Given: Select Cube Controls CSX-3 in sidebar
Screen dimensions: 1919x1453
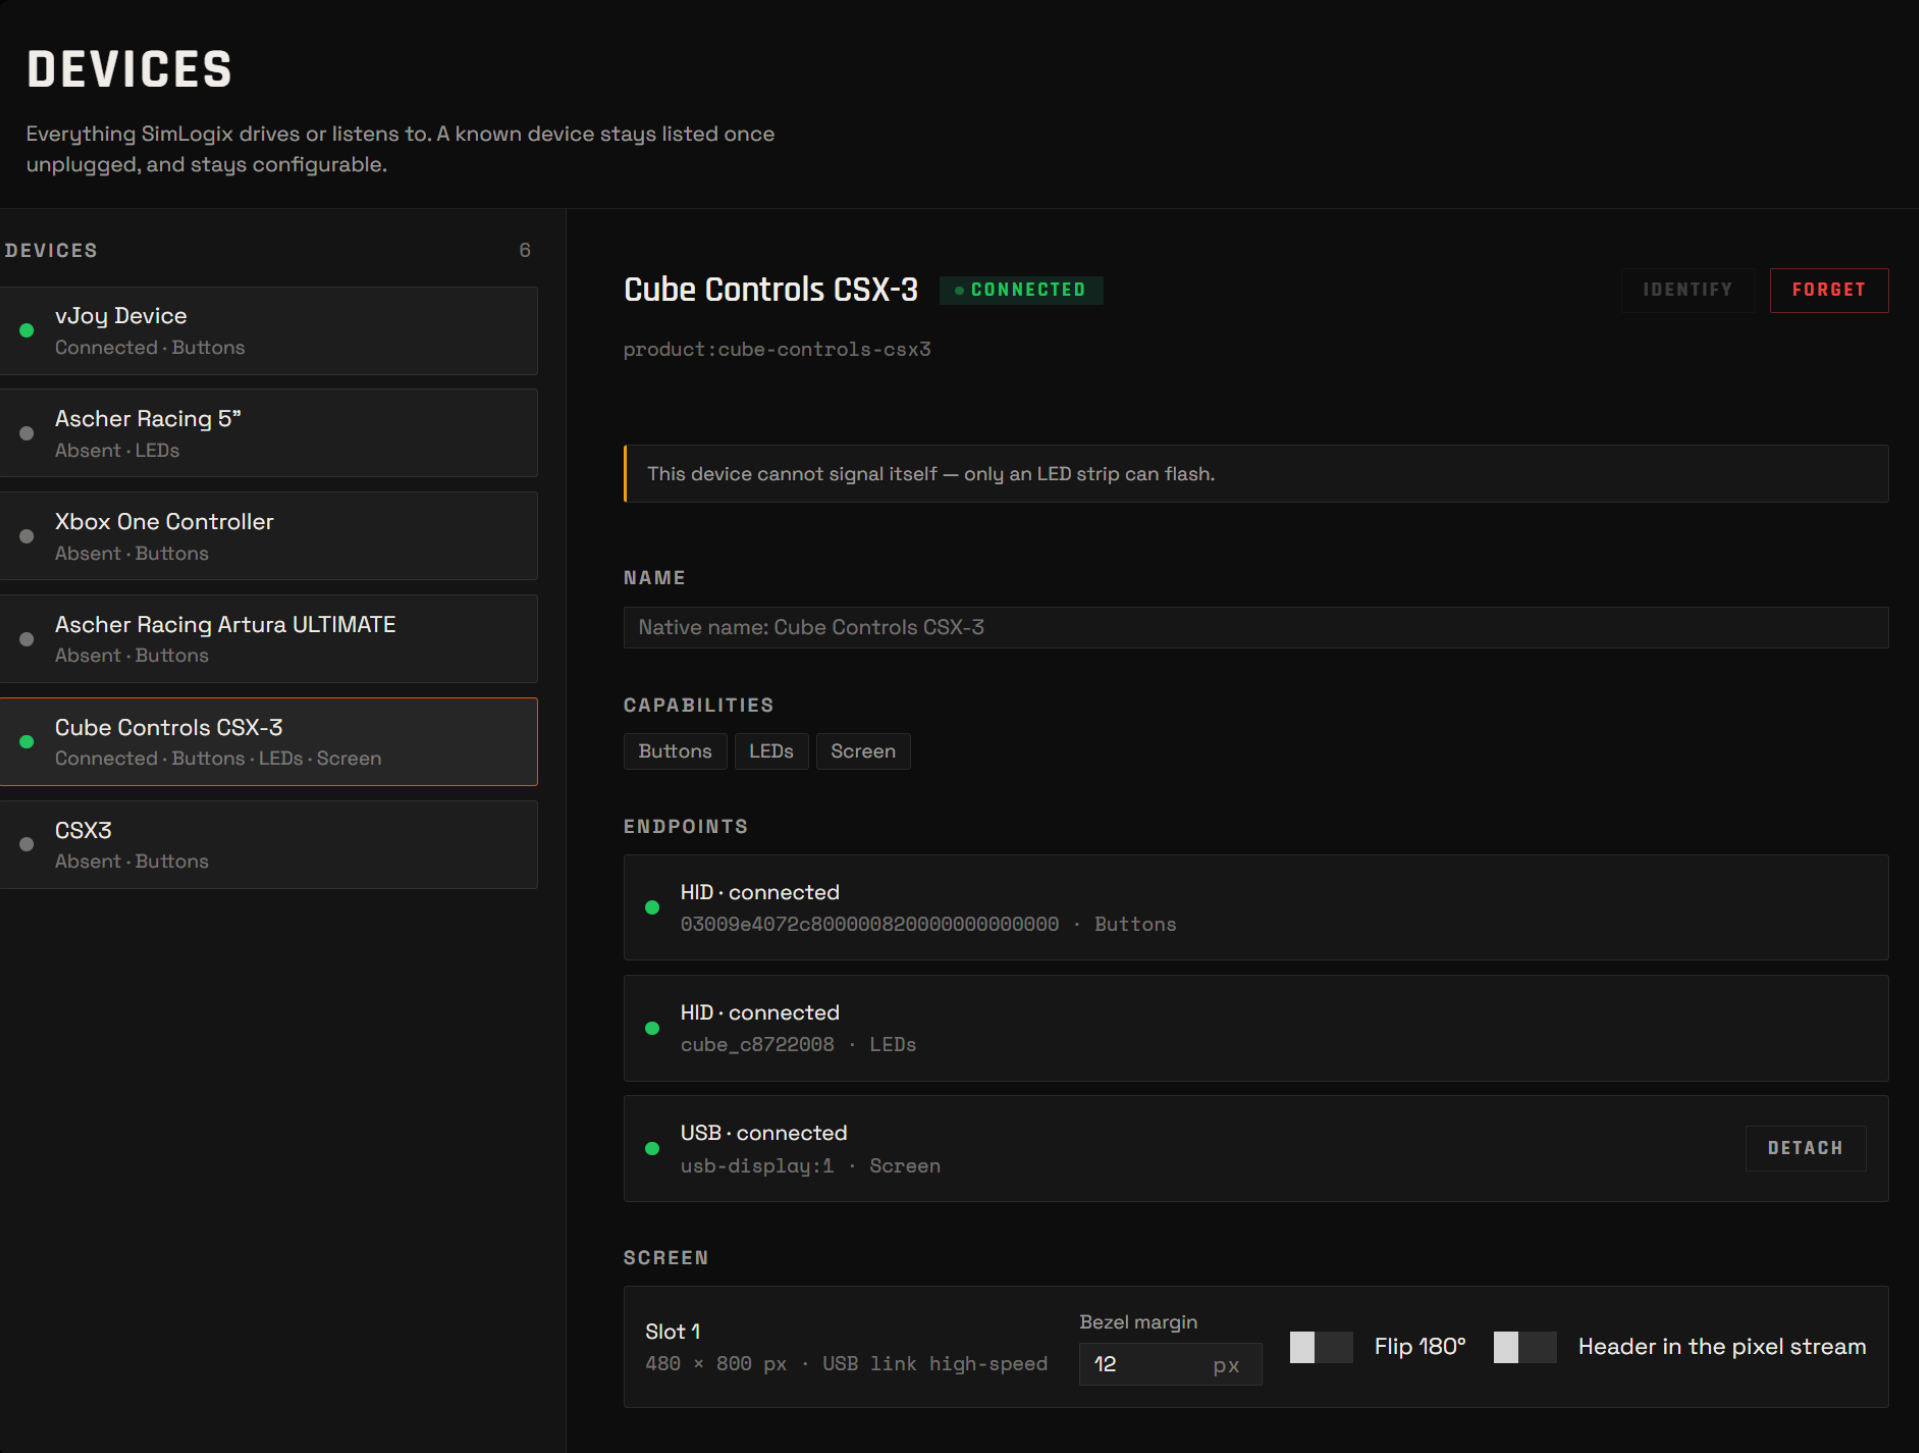Looking at the screenshot, I should (268, 742).
